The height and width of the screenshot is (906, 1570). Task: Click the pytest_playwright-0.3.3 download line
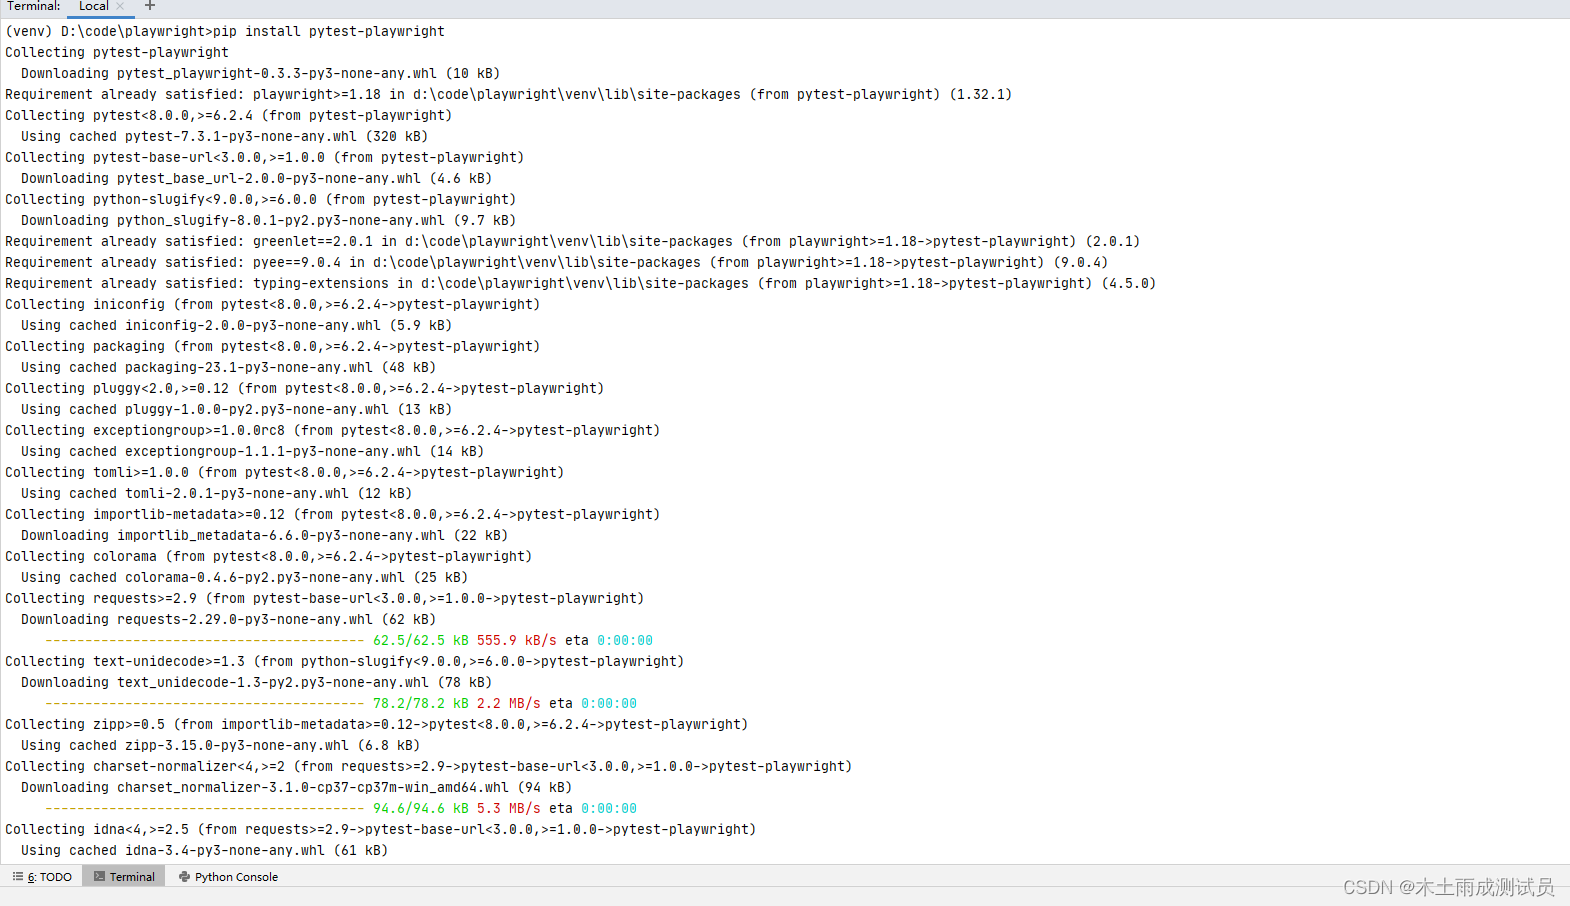[260, 73]
